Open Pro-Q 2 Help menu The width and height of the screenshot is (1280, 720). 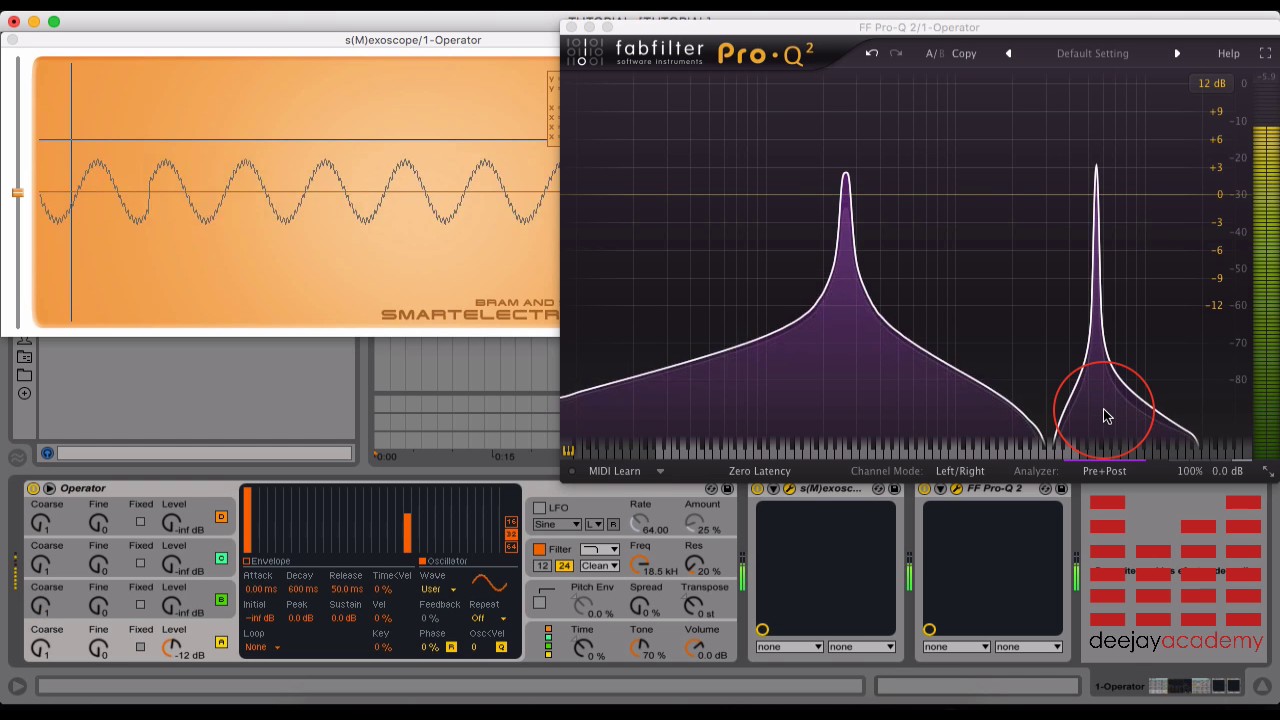point(1228,53)
